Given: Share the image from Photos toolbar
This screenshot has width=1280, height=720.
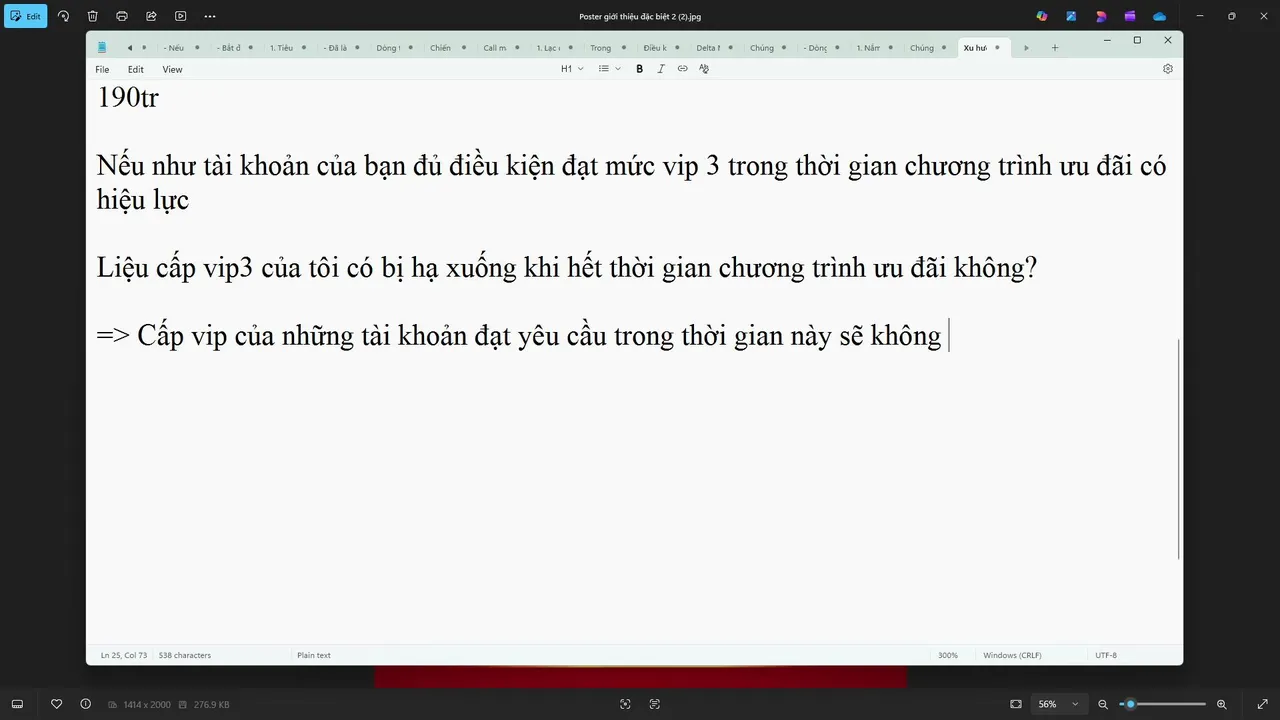Looking at the screenshot, I should (151, 16).
